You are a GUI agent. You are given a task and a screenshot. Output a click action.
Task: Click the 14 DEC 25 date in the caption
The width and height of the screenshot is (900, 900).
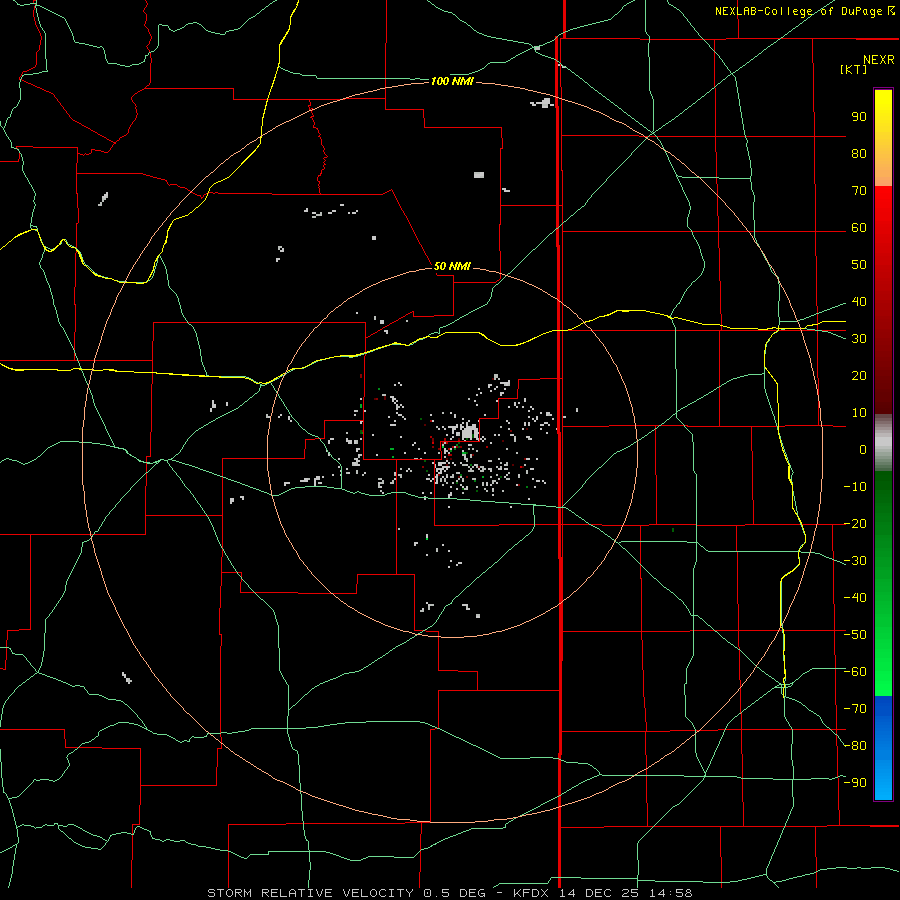pyautogui.click(x=599, y=893)
